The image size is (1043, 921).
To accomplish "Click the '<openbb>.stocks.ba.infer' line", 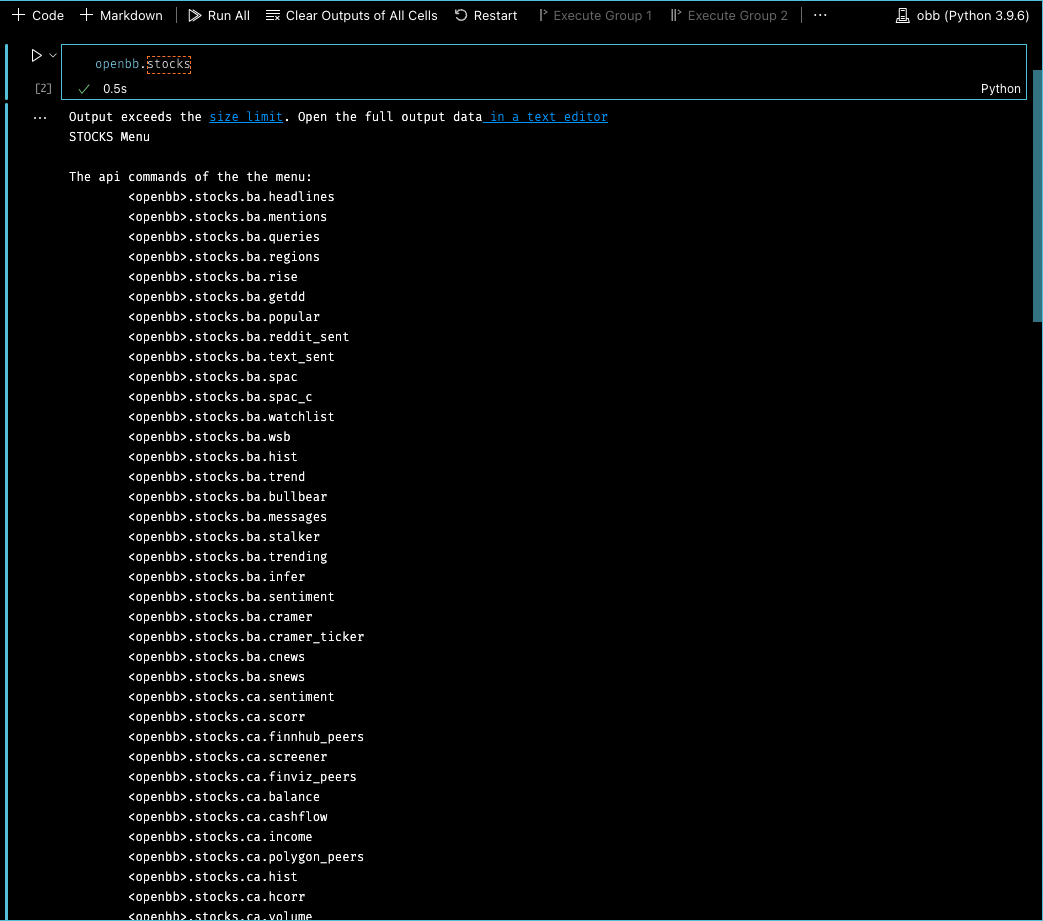I will tap(217, 577).
